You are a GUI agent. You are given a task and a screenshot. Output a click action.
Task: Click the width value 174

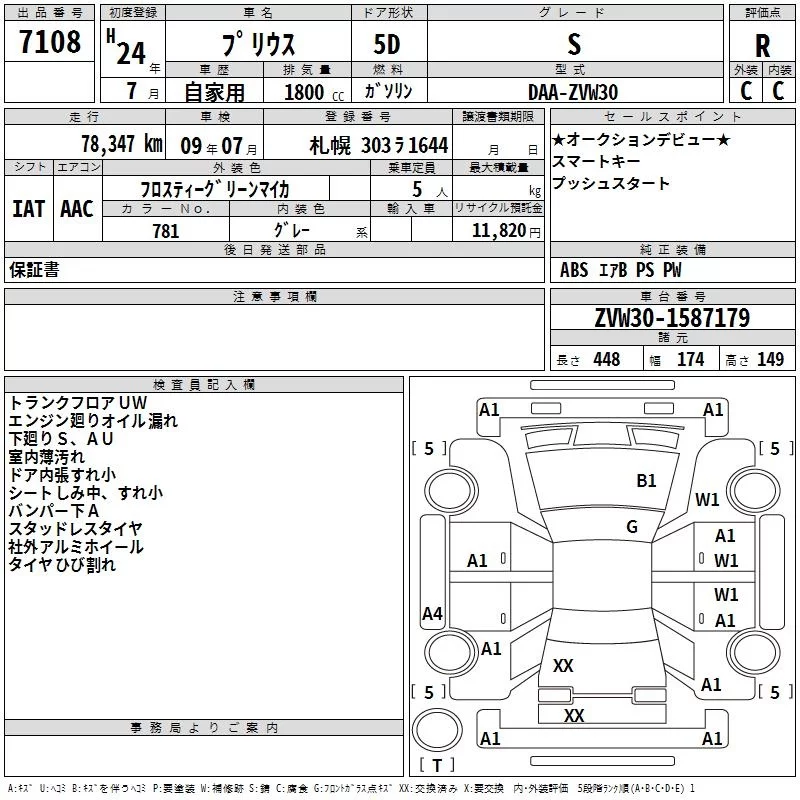[690, 359]
